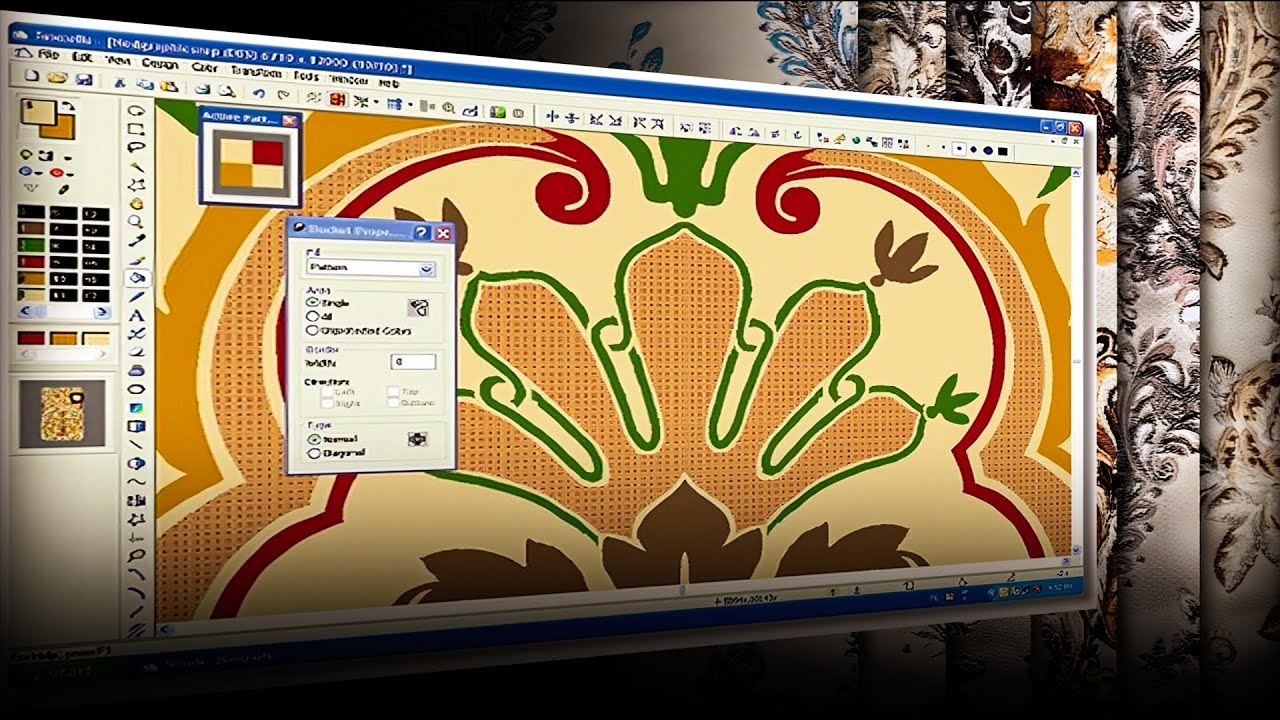Click the area picker icon beside Single option
Screen dimensions: 1280x720
(419, 308)
